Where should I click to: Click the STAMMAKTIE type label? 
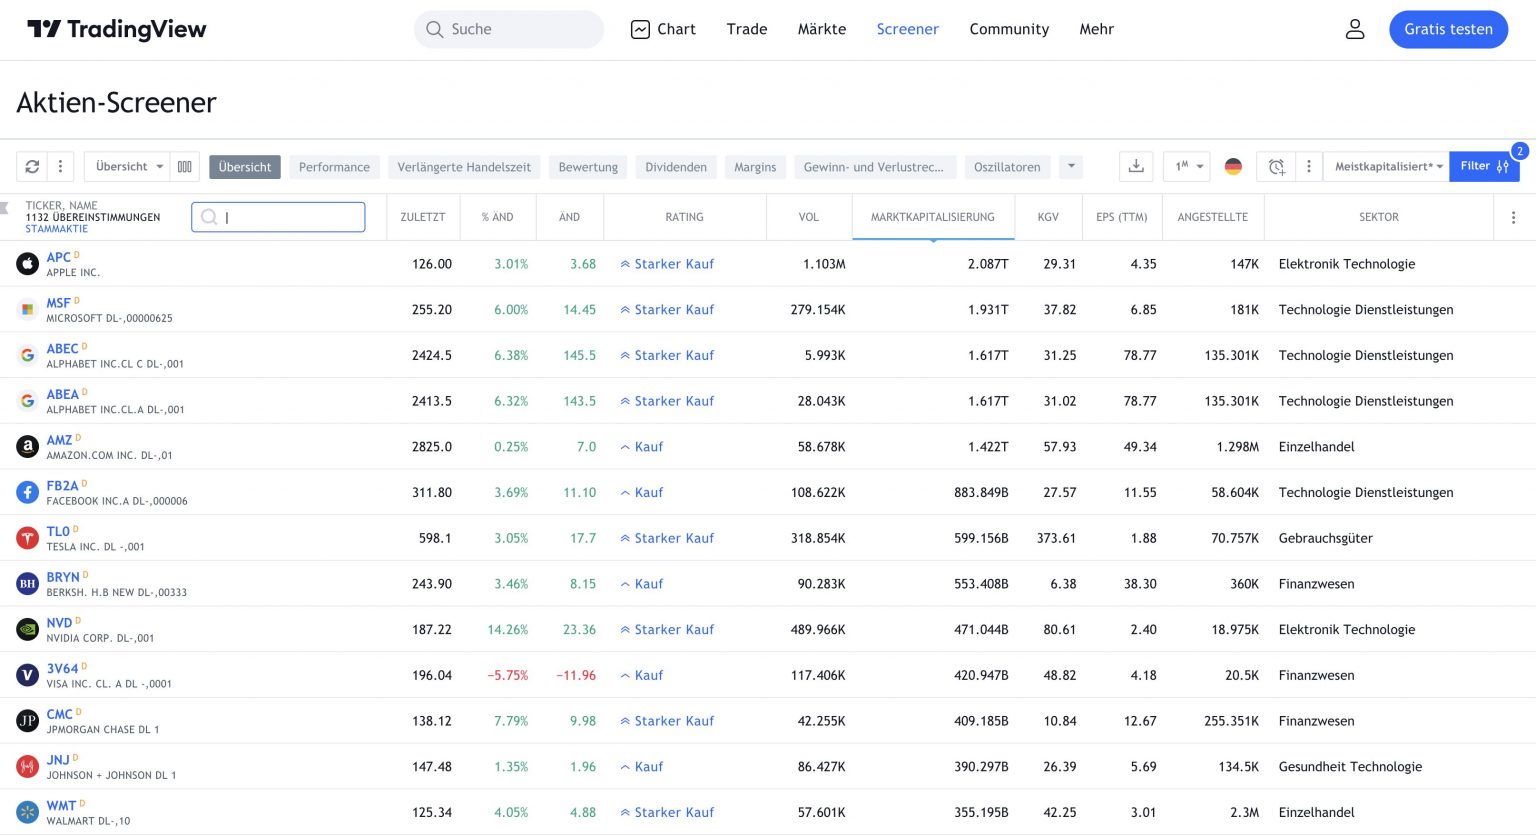[56, 229]
